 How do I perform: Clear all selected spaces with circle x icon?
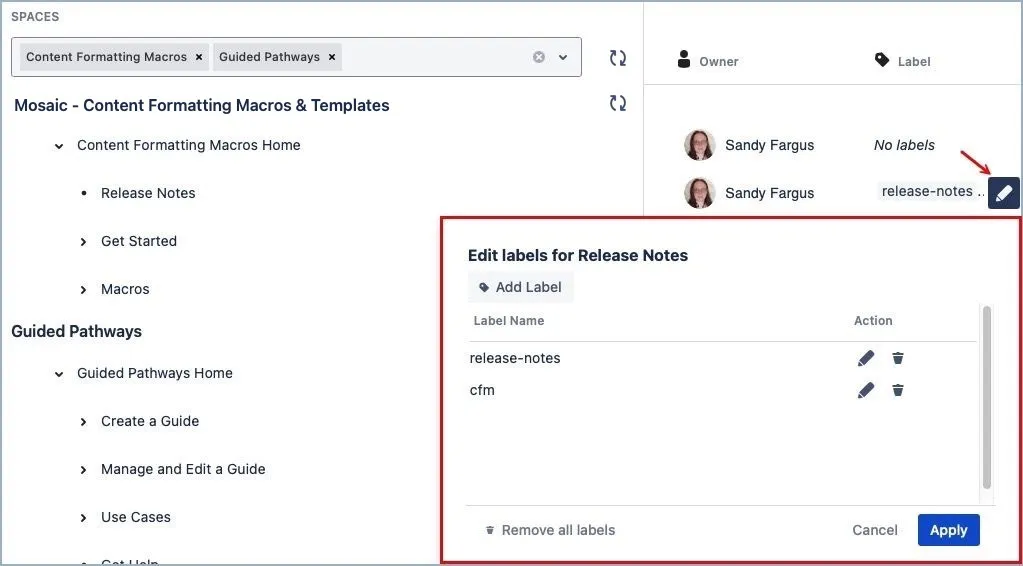point(539,57)
